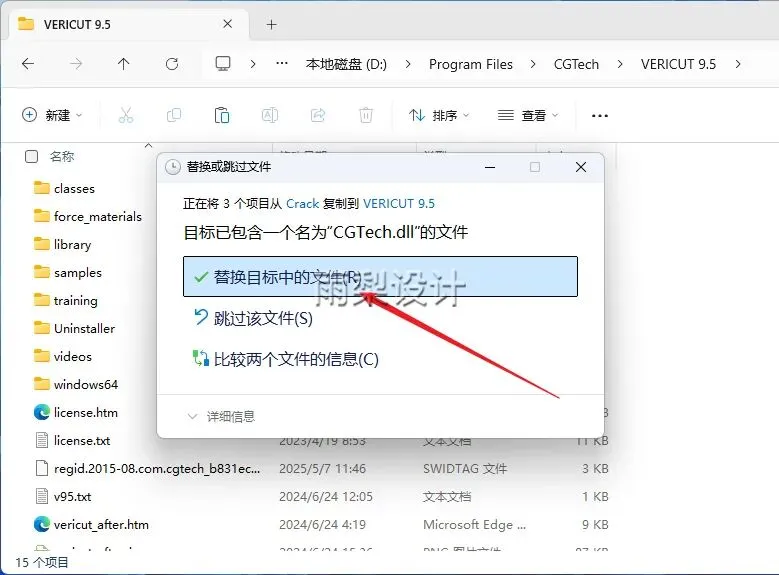Viewport: 779px width, 575px height.
Task: Open a new Explorer tab
Action: (x=271, y=24)
